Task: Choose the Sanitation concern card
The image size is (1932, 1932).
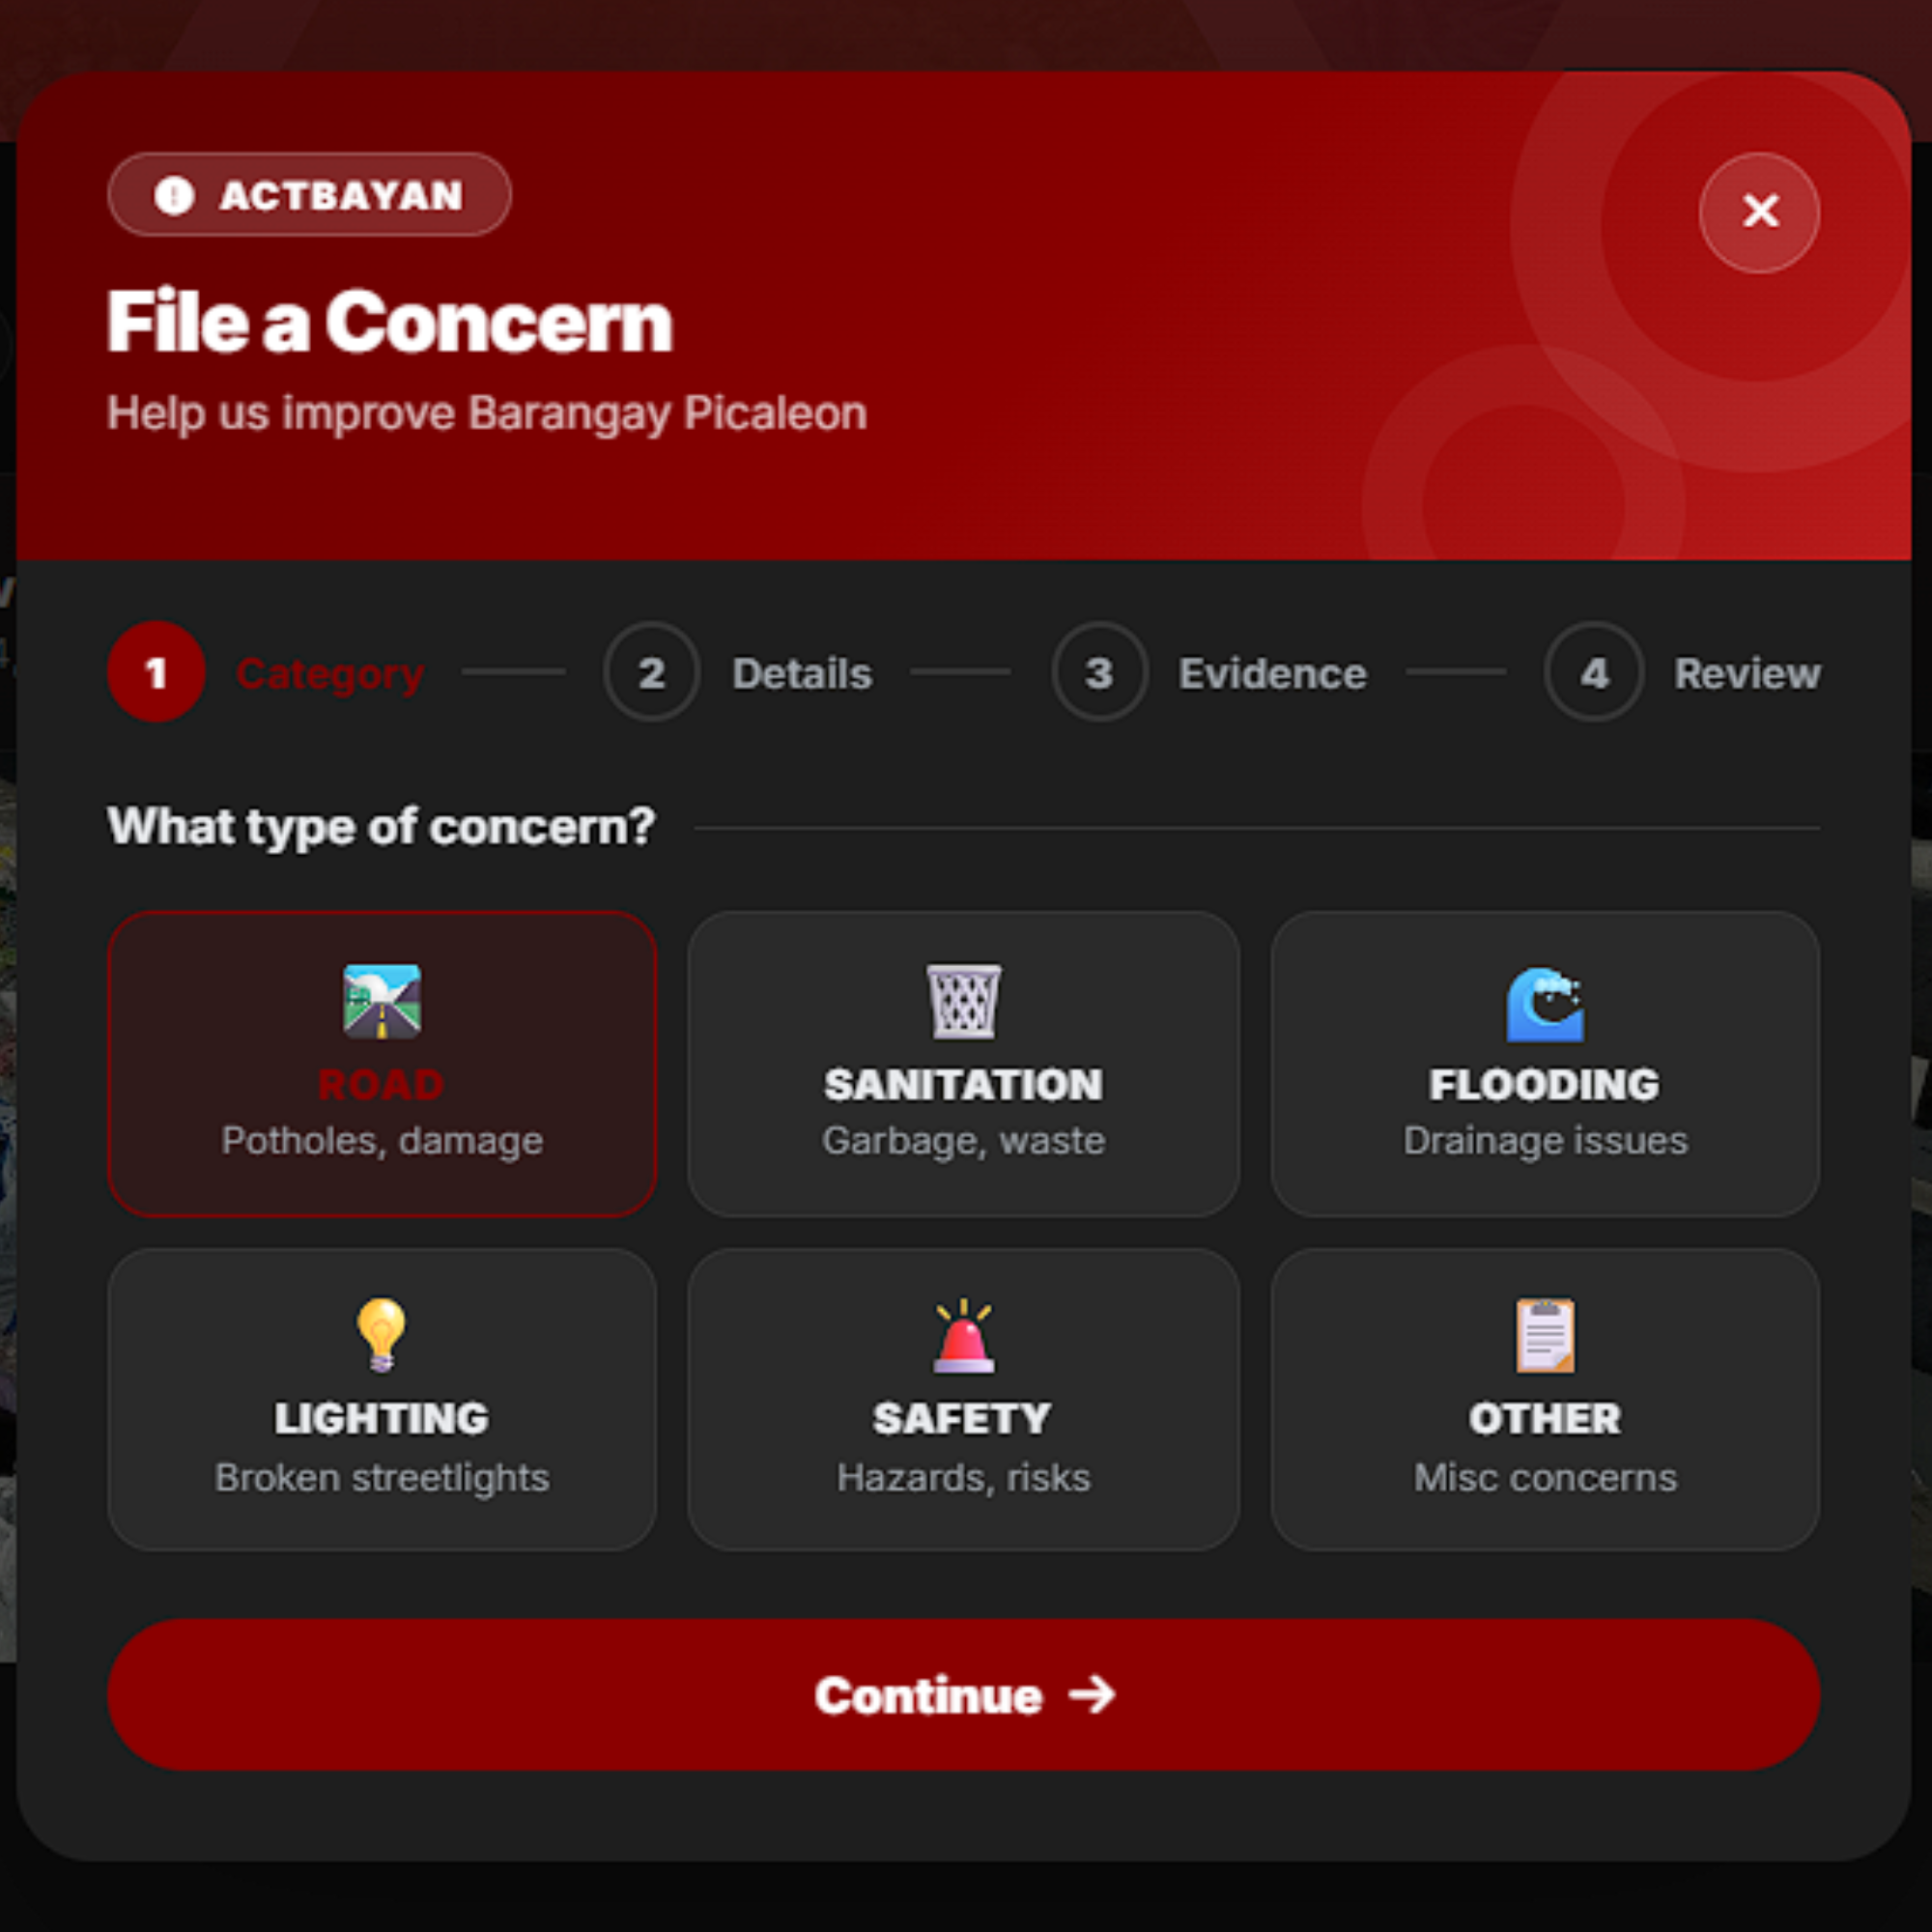Action: click(963, 1063)
